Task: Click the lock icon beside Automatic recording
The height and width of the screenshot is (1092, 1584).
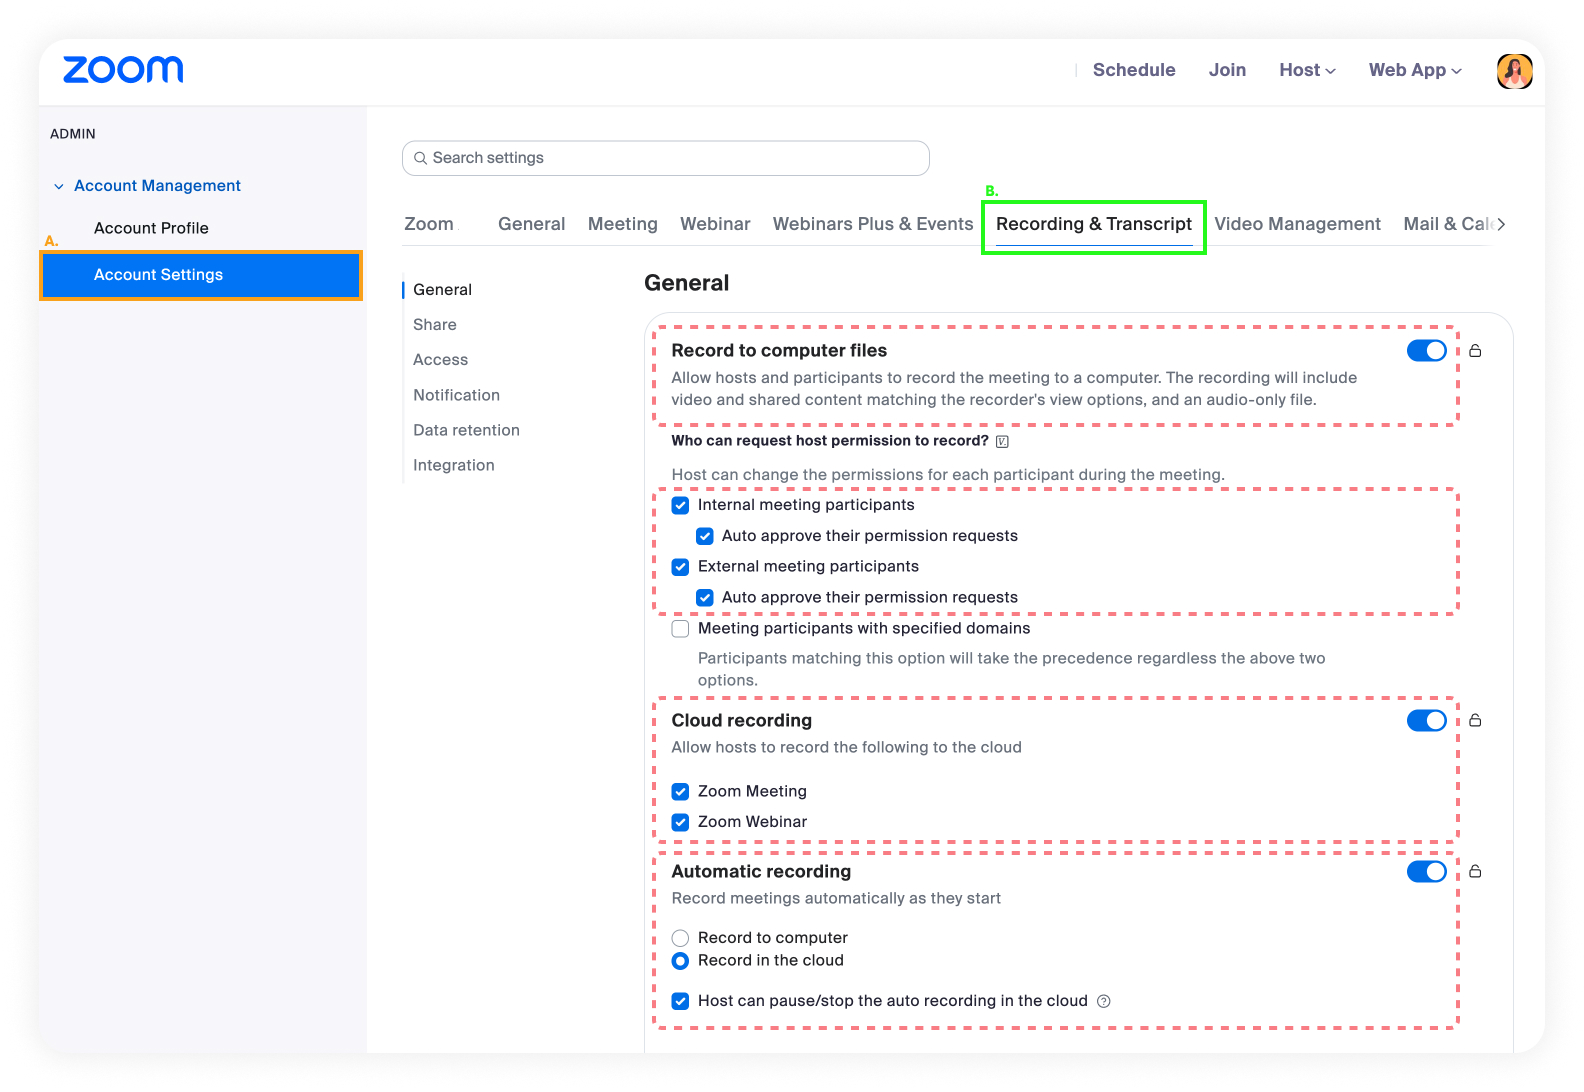Action: pyautogui.click(x=1475, y=872)
